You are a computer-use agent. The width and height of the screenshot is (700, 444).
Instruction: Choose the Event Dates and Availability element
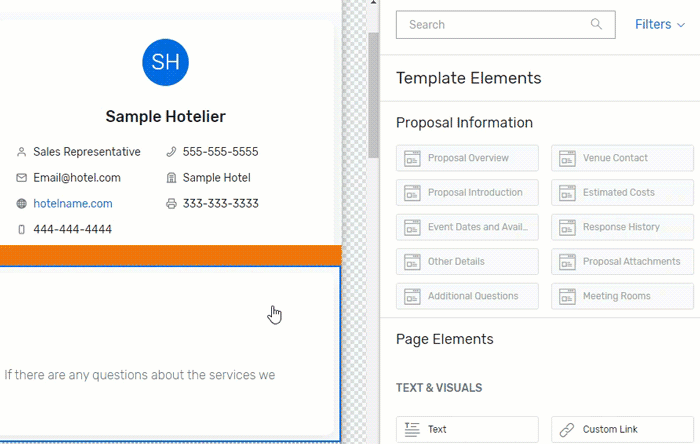[x=467, y=227]
